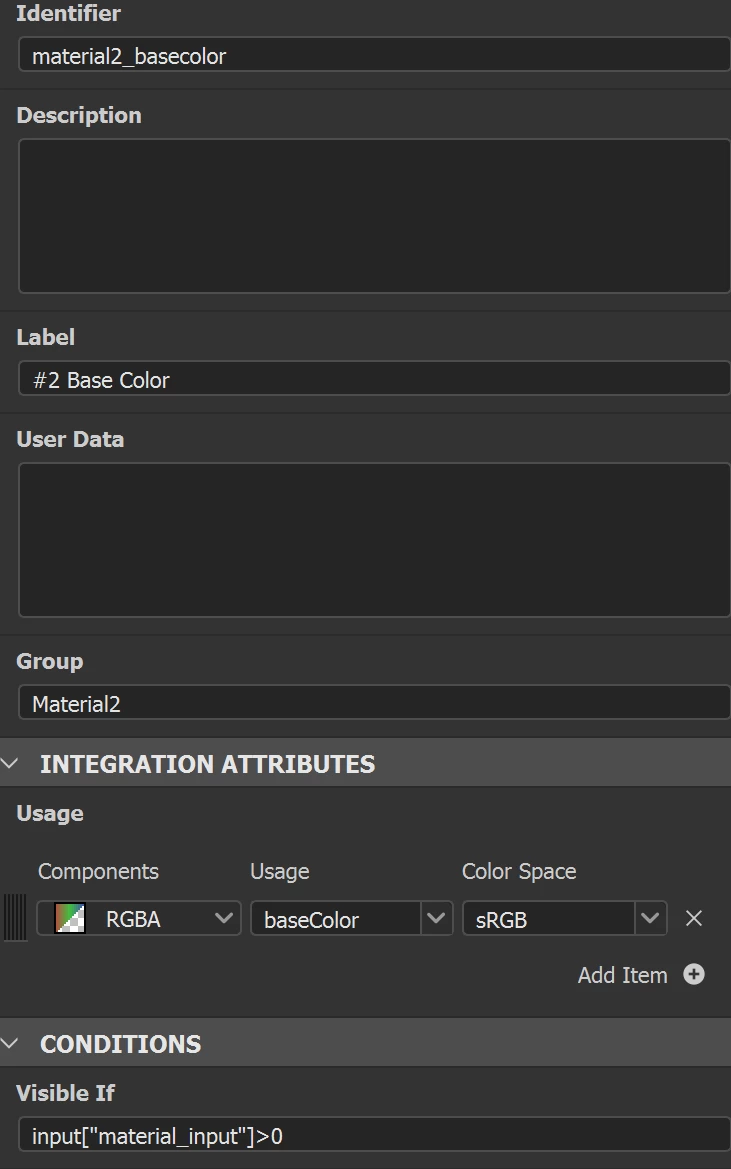Click the Visible If condition field
The height and width of the screenshot is (1169, 731).
[x=374, y=1136]
